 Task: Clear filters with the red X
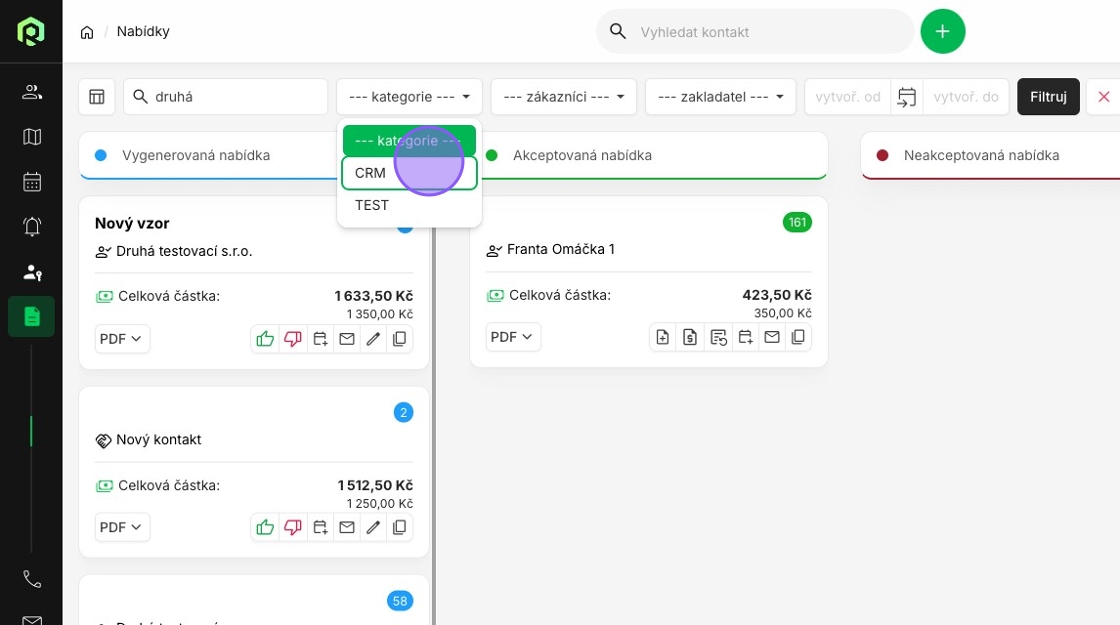click(1104, 97)
